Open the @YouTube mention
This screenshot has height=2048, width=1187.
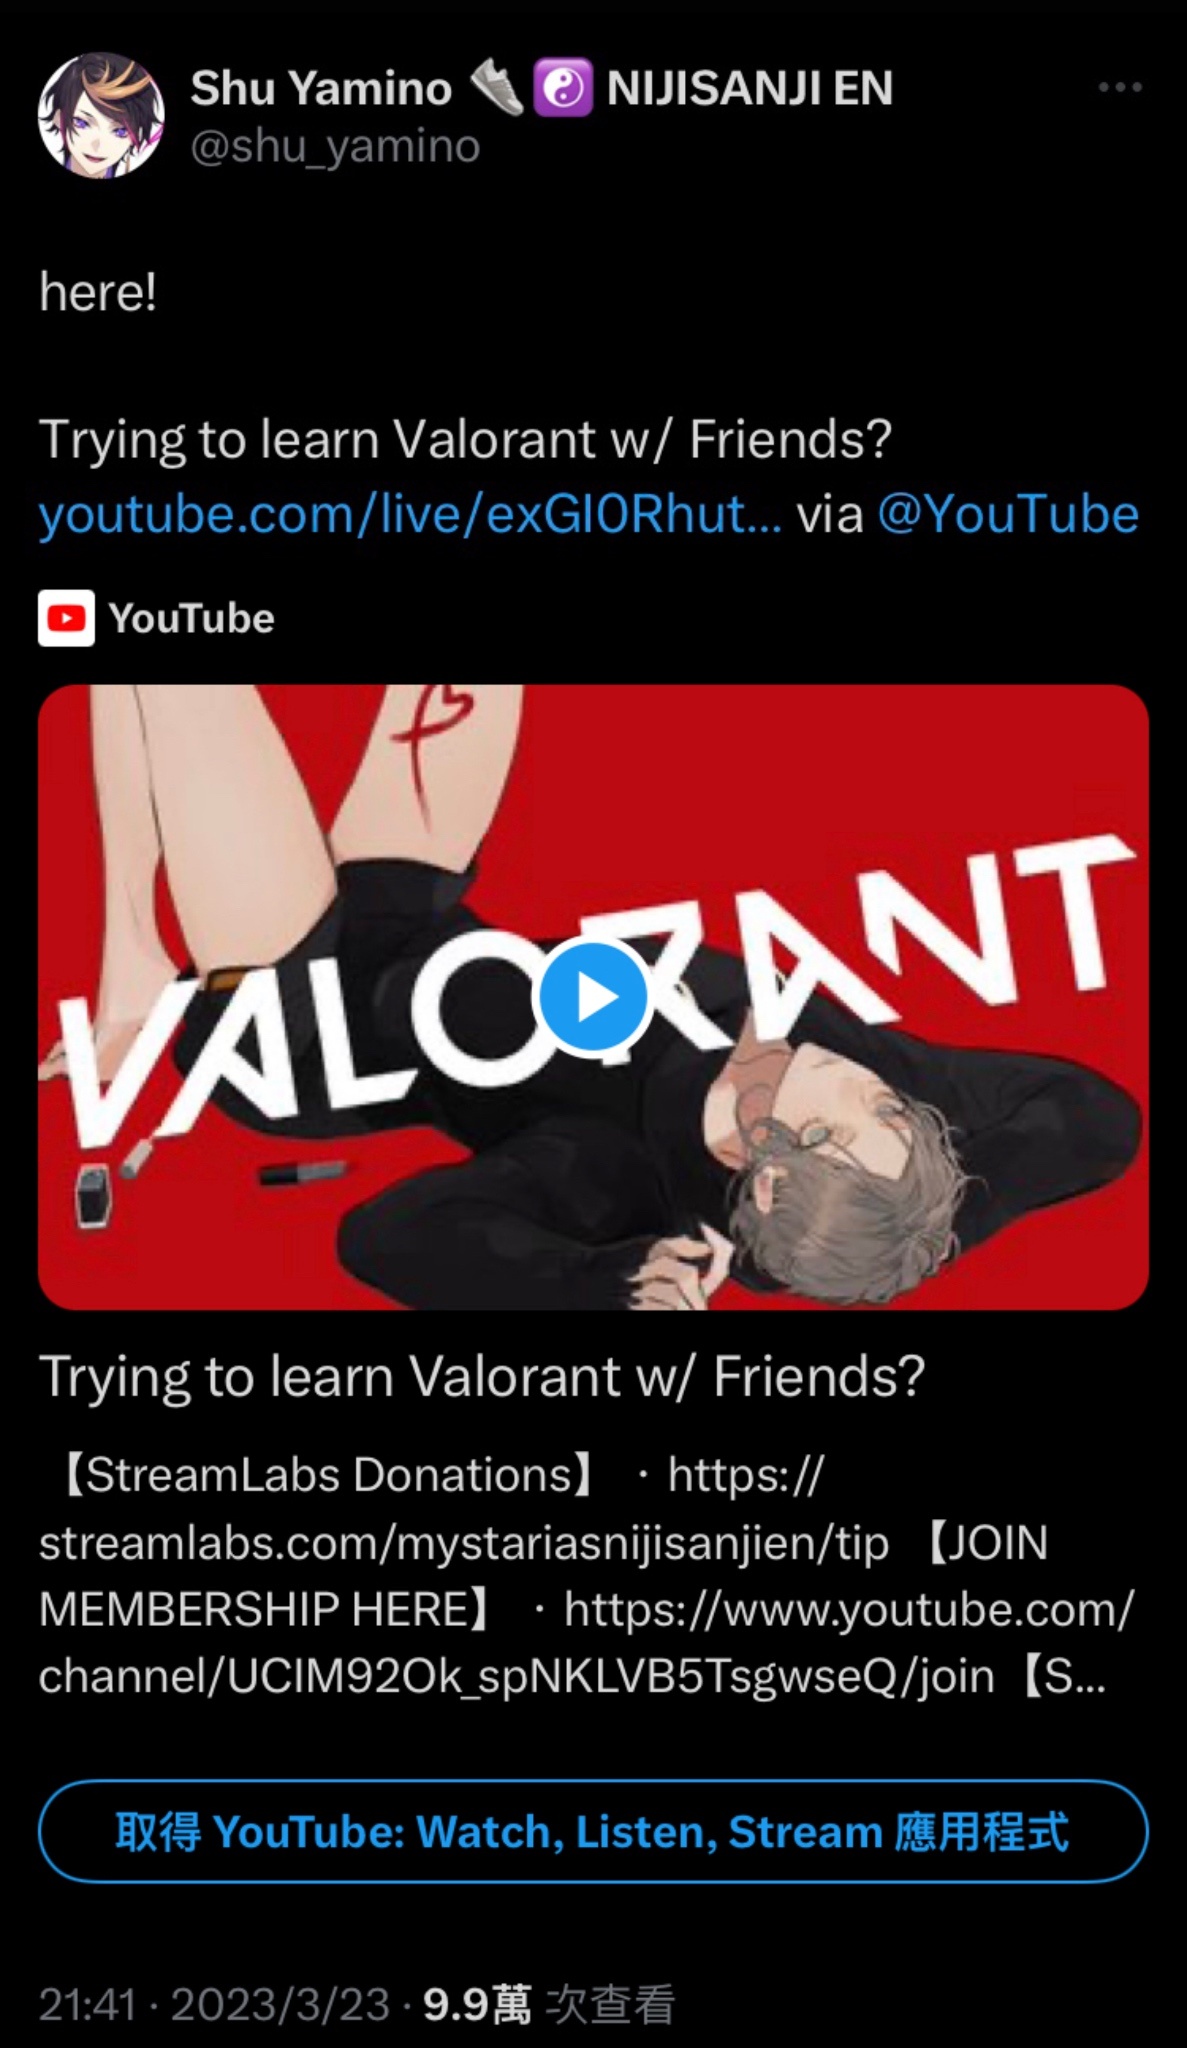point(1008,515)
